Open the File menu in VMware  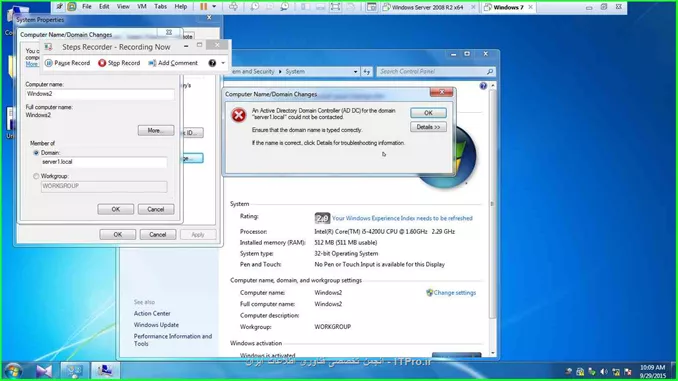pyautogui.click(x=86, y=6)
